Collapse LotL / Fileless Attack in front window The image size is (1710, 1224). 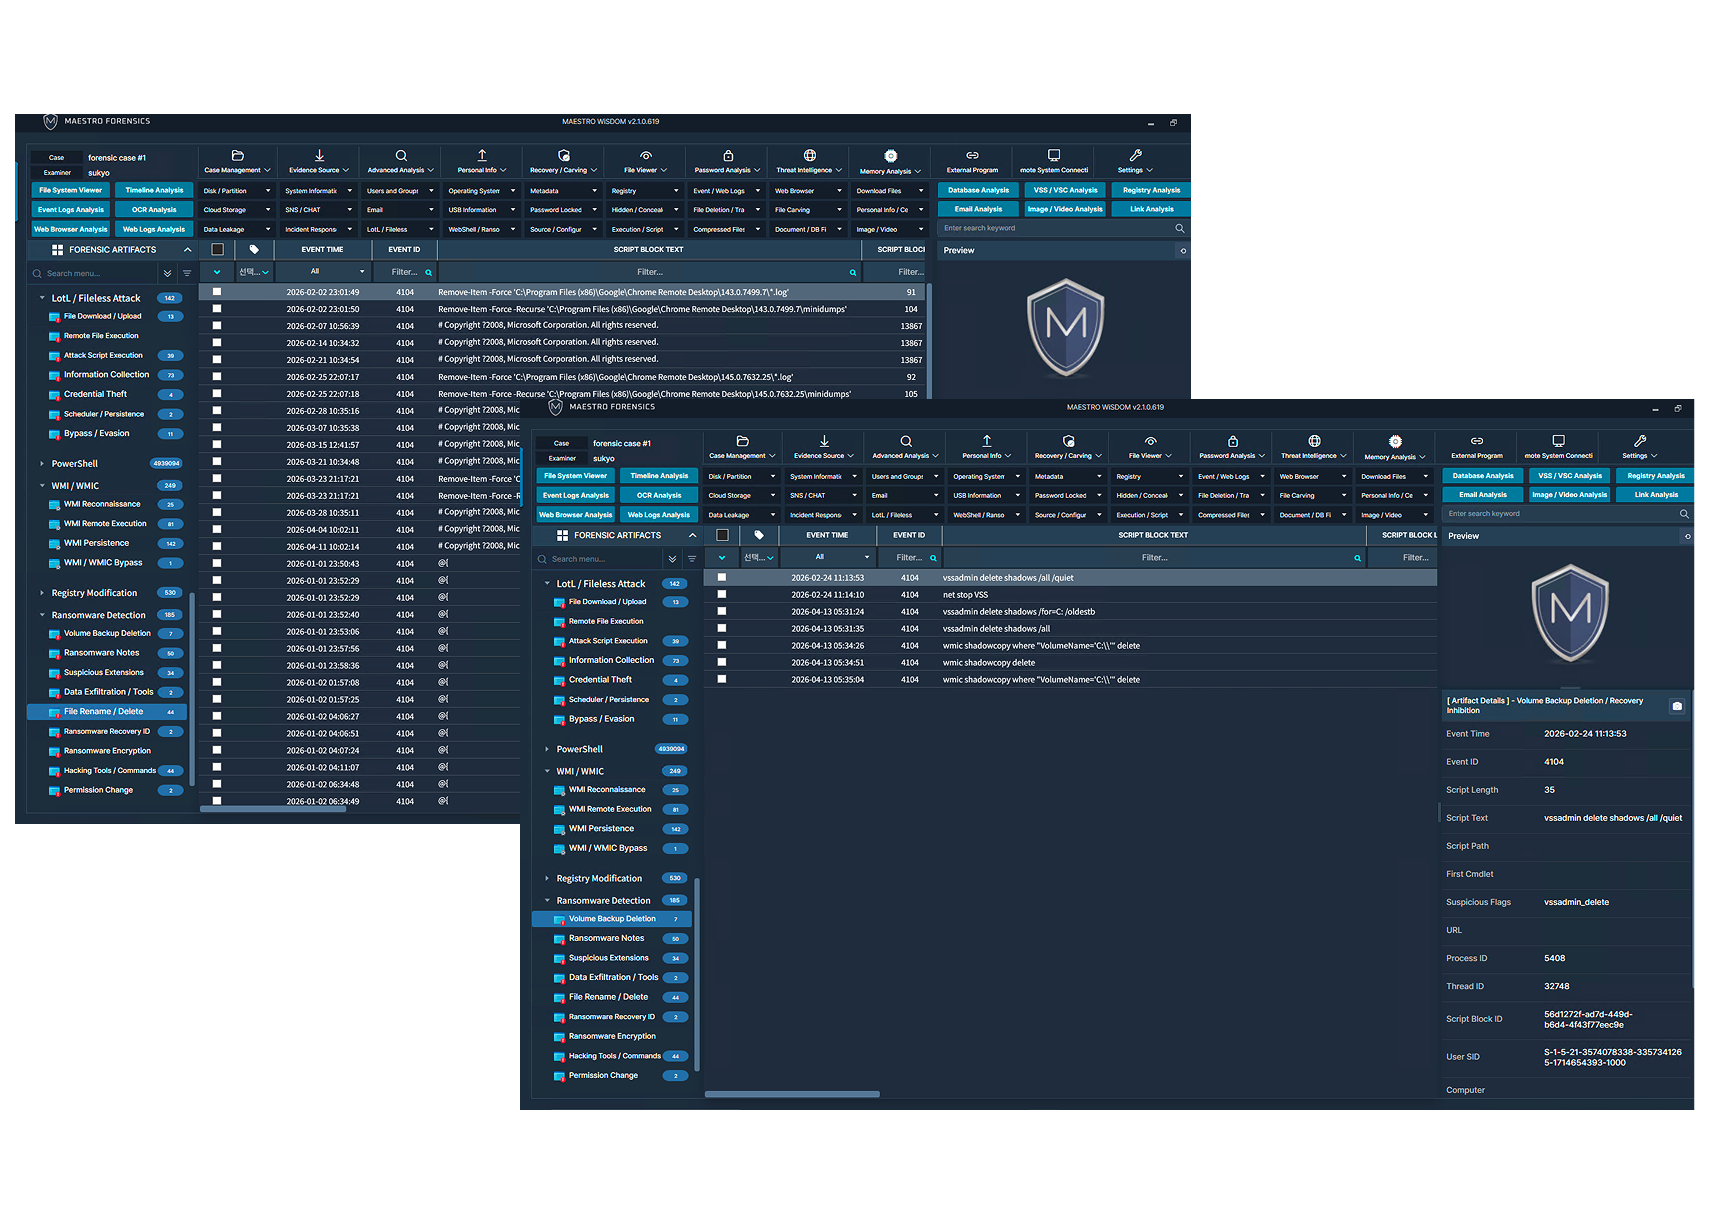click(x=547, y=584)
